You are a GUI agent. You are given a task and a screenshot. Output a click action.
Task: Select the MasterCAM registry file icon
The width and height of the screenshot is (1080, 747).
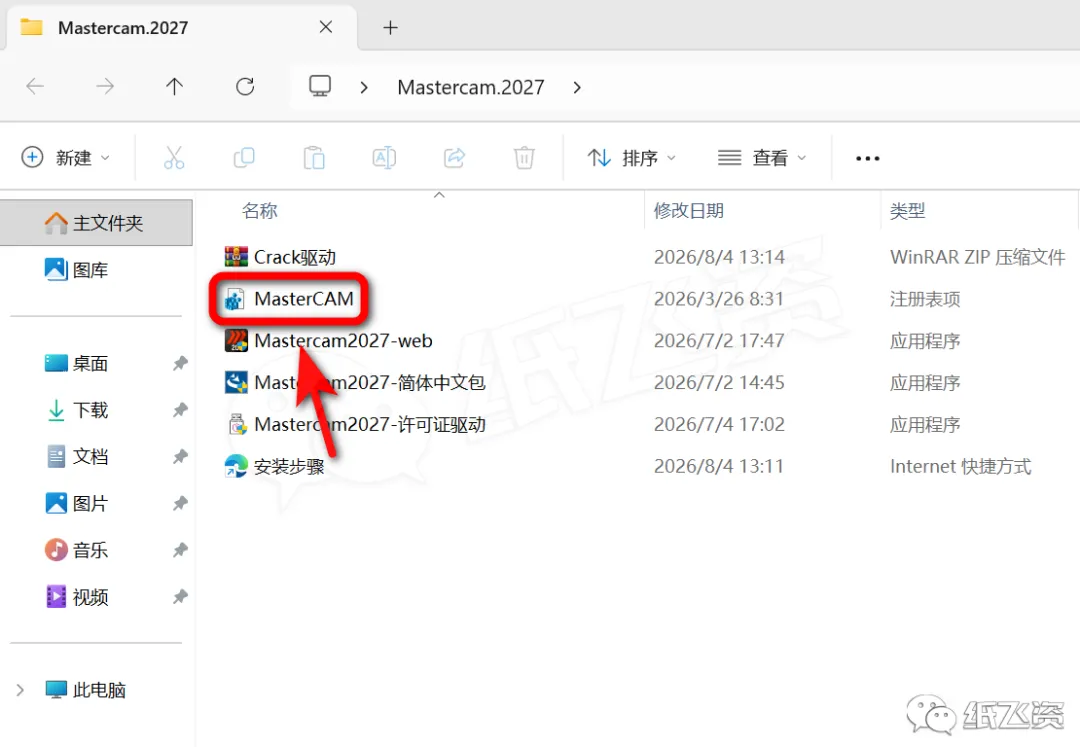coord(235,299)
